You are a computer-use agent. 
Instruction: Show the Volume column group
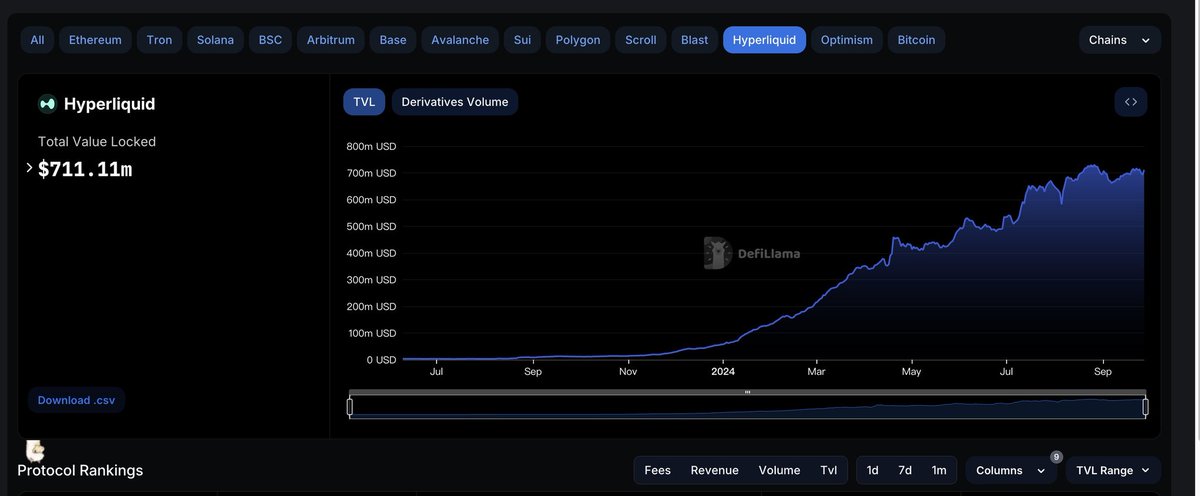coord(780,470)
